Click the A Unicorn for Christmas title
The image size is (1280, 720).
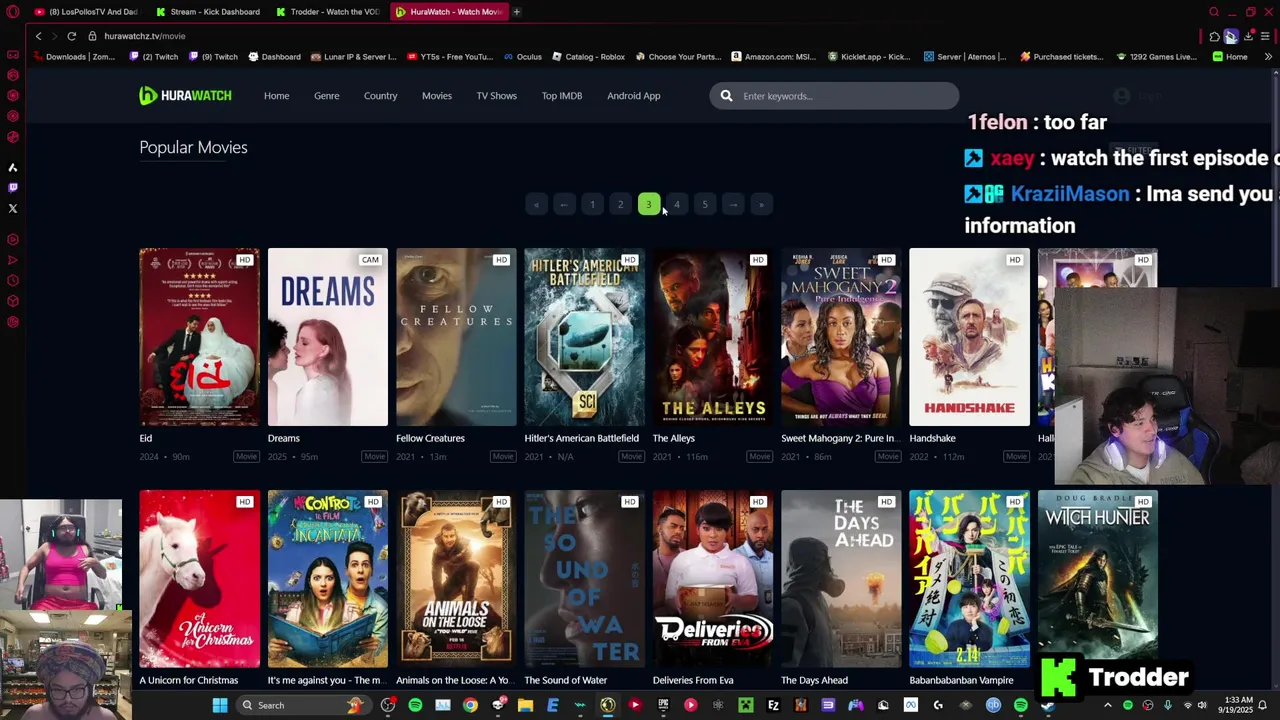click(189, 680)
